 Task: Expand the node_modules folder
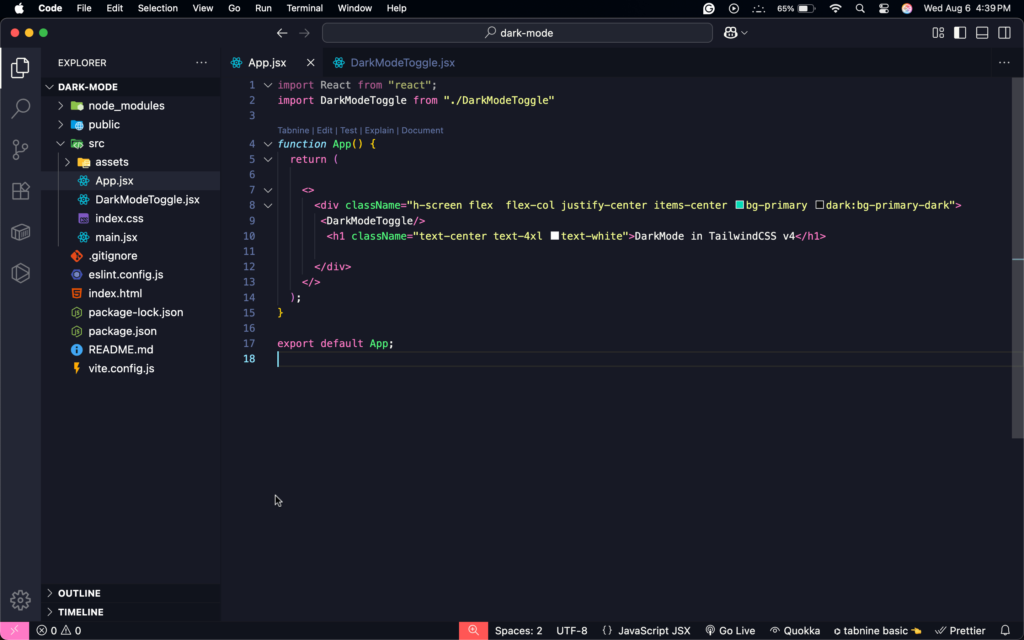click(x=126, y=106)
